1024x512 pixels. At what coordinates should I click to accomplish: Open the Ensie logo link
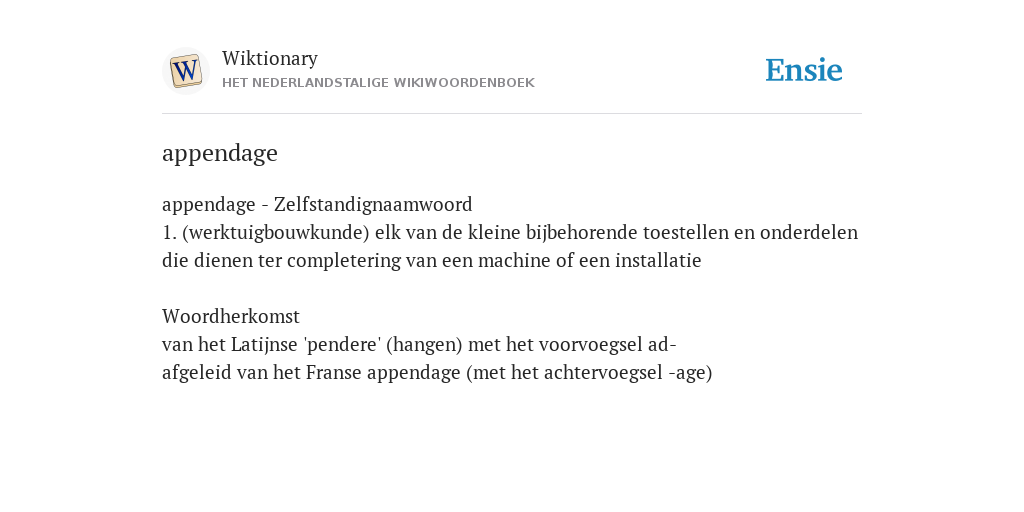804,71
